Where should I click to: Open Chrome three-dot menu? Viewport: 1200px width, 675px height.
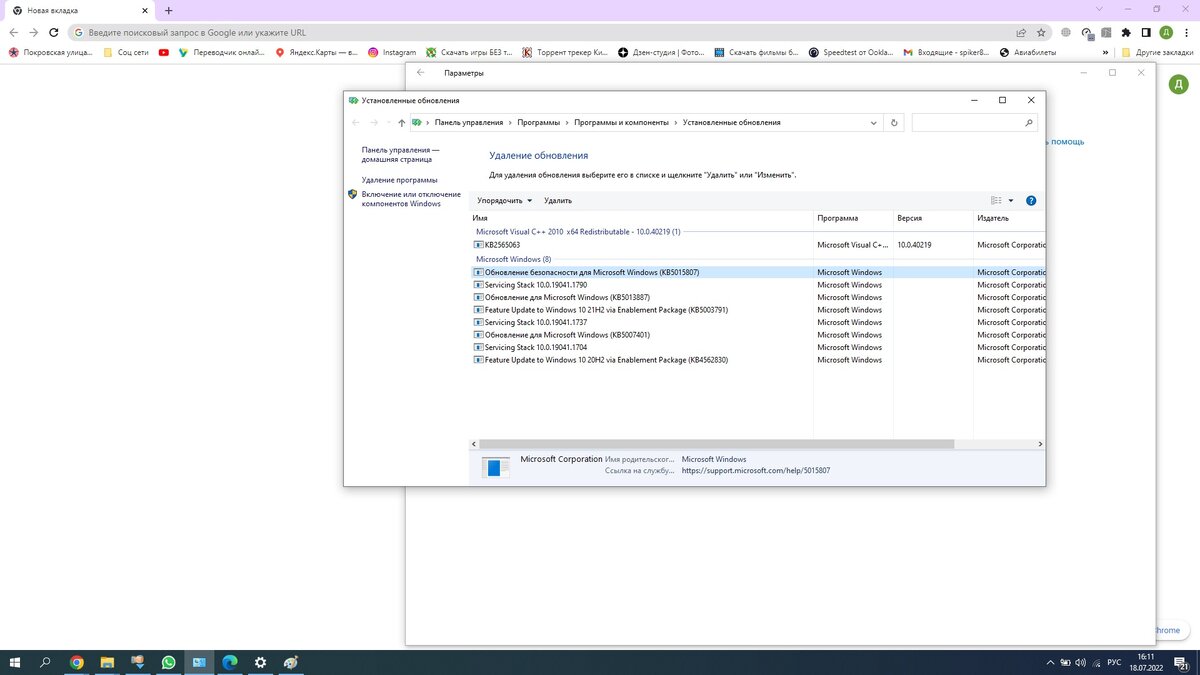(x=1186, y=32)
